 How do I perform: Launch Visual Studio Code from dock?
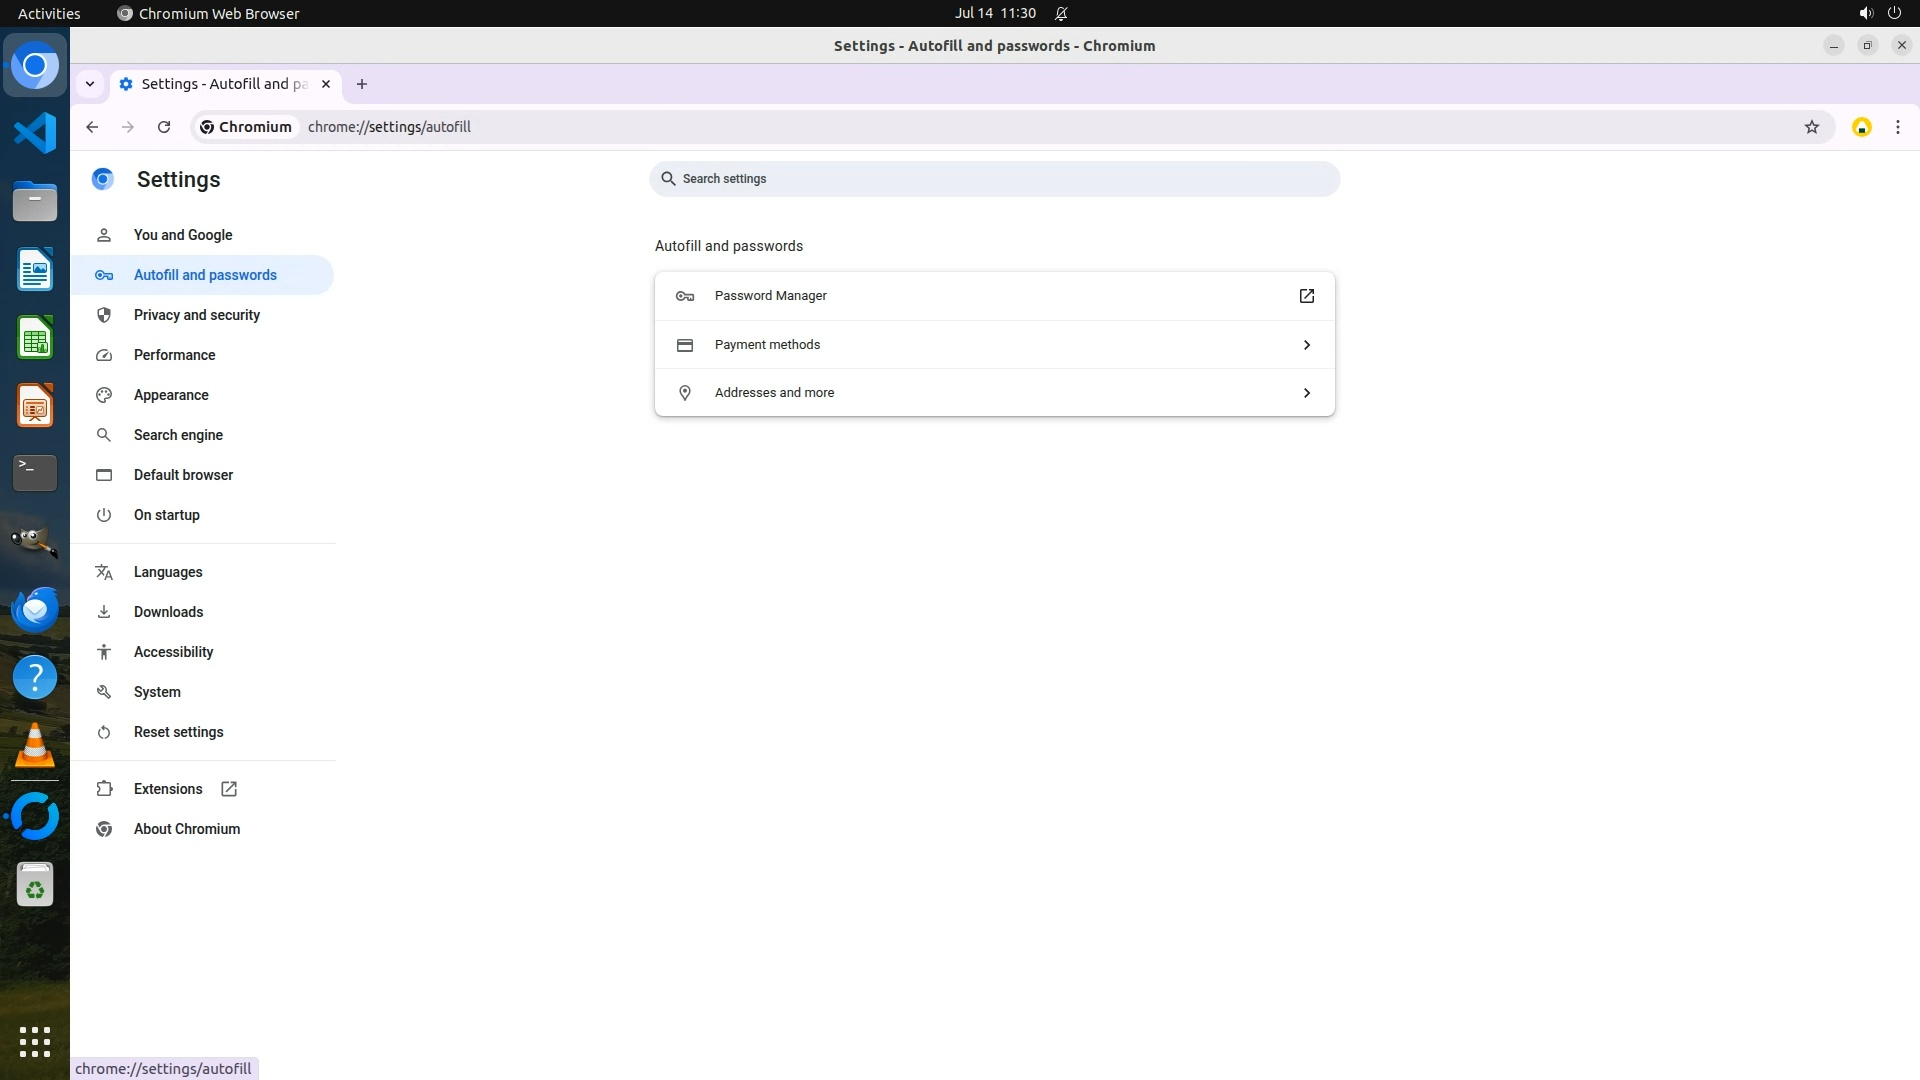click(x=35, y=133)
